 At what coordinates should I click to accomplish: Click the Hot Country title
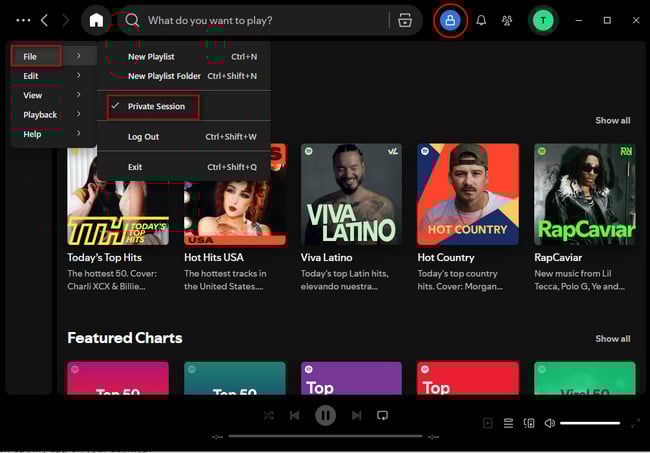(446, 257)
